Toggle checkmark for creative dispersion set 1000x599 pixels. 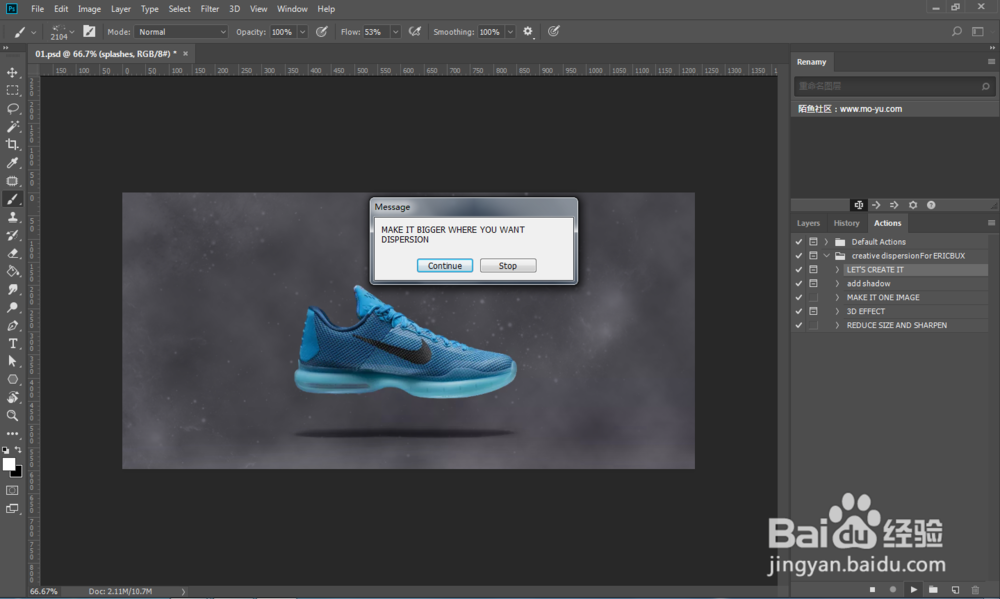coord(798,256)
